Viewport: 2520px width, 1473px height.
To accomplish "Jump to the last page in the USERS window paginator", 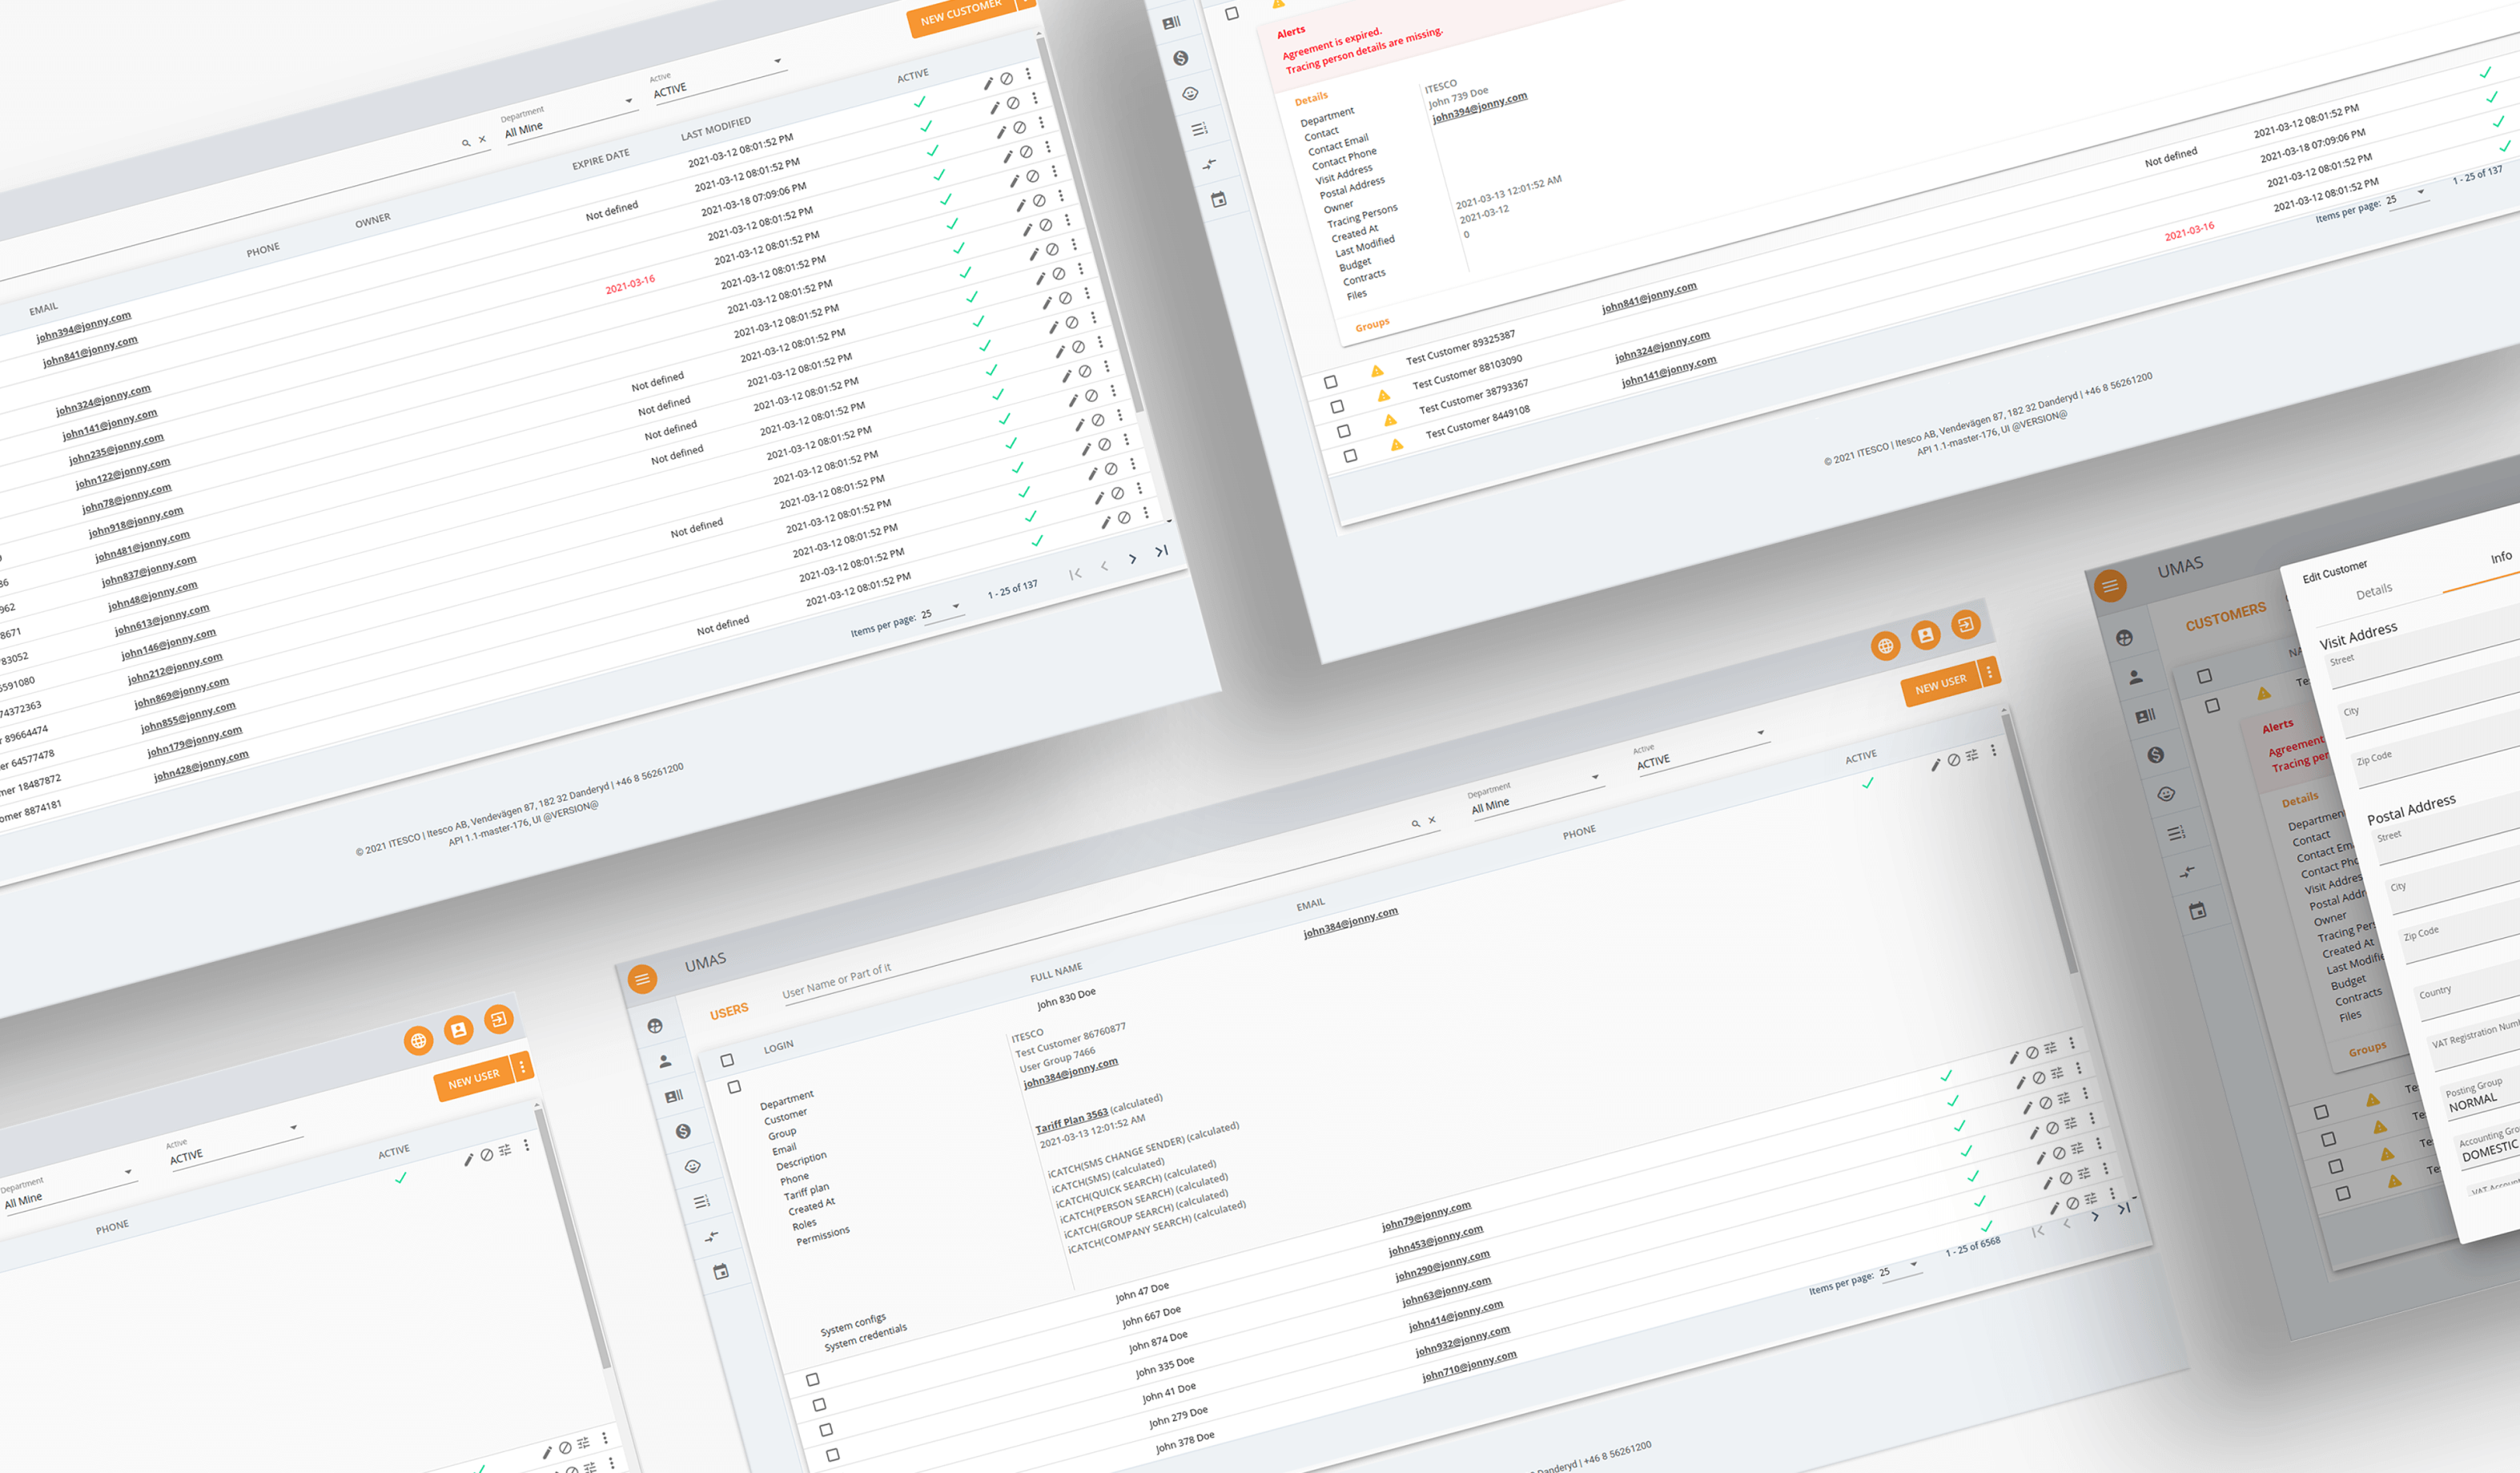I will 2123,1209.
